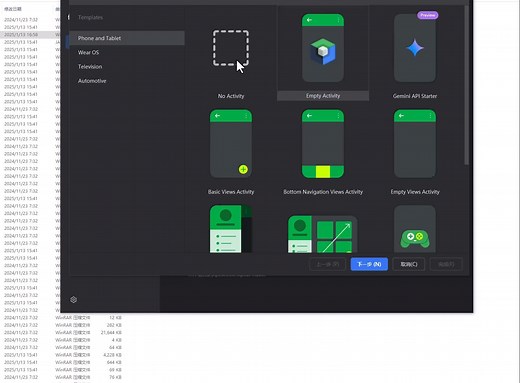
Task: Click the purple Preview badge
Action: 427,15
